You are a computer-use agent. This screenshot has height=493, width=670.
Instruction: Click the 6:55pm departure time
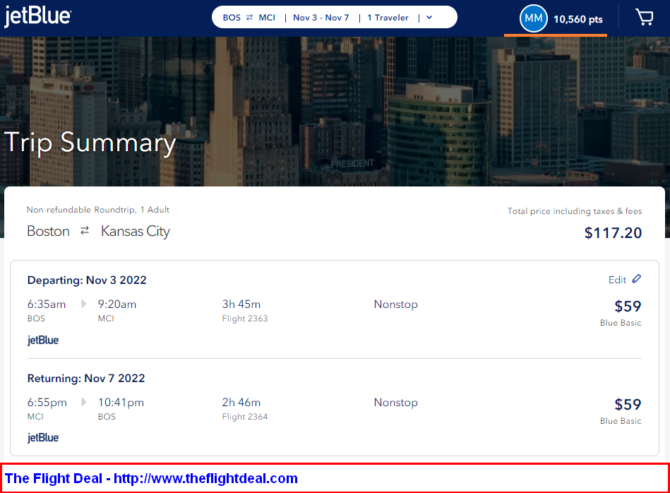click(x=47, y=402)
